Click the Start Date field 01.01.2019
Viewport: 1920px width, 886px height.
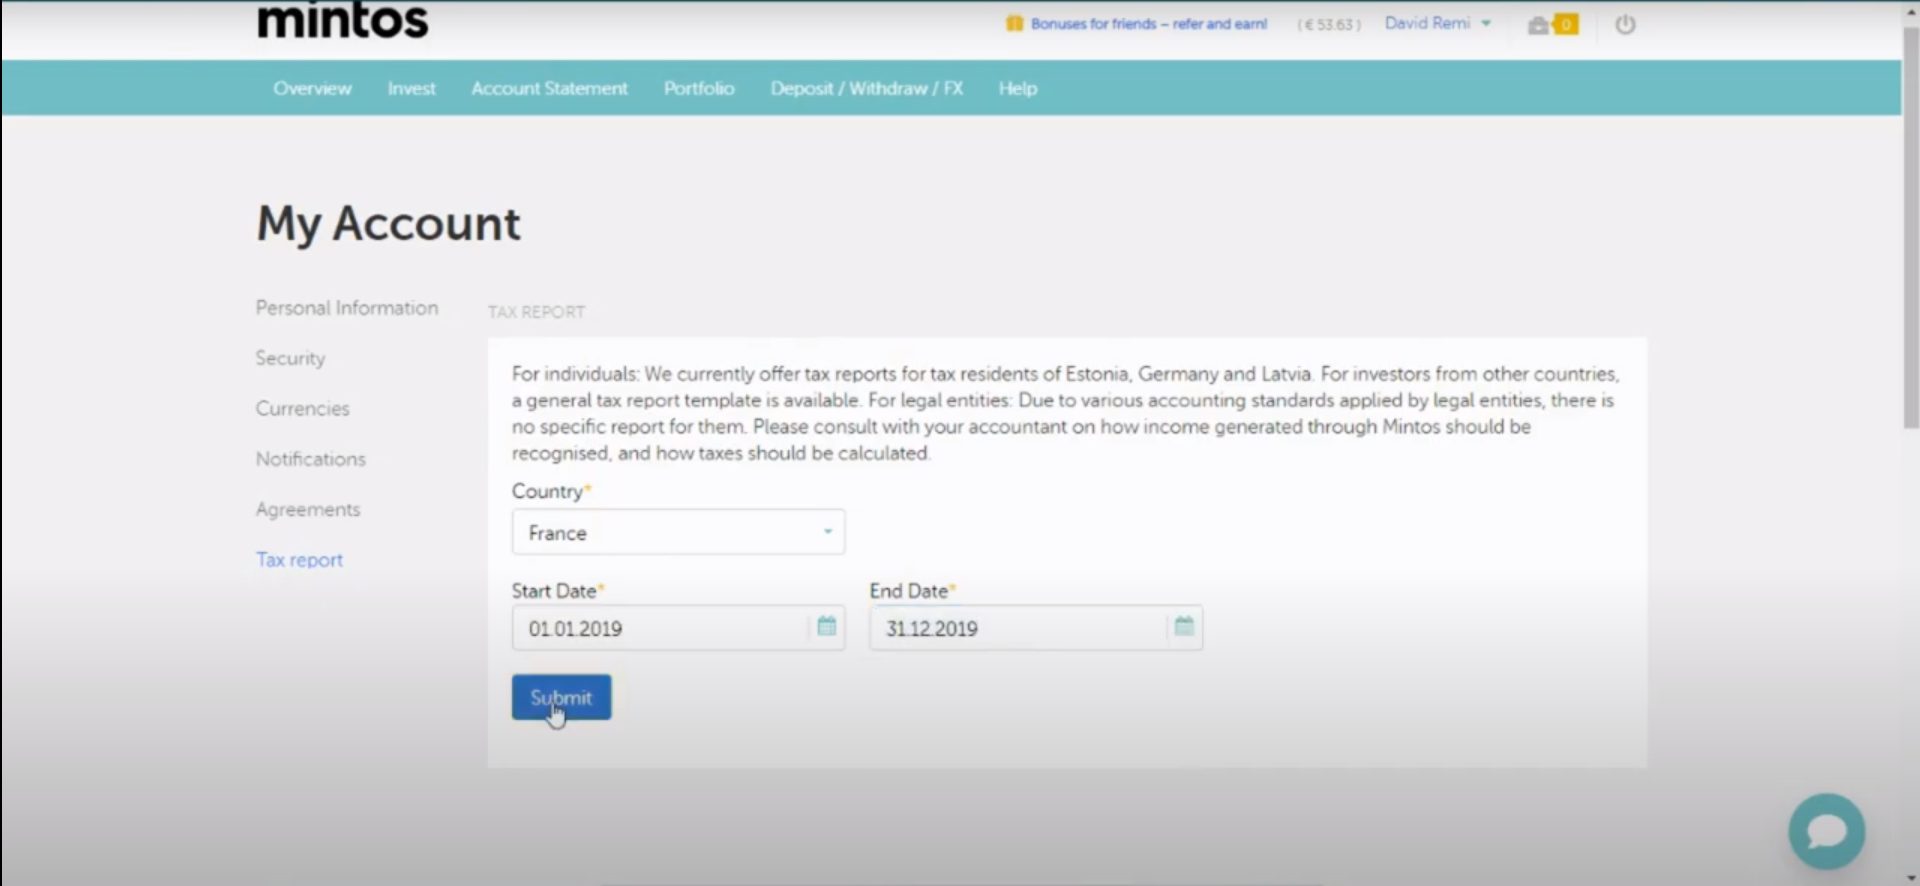pyautogui.click(x=678, y=628)
